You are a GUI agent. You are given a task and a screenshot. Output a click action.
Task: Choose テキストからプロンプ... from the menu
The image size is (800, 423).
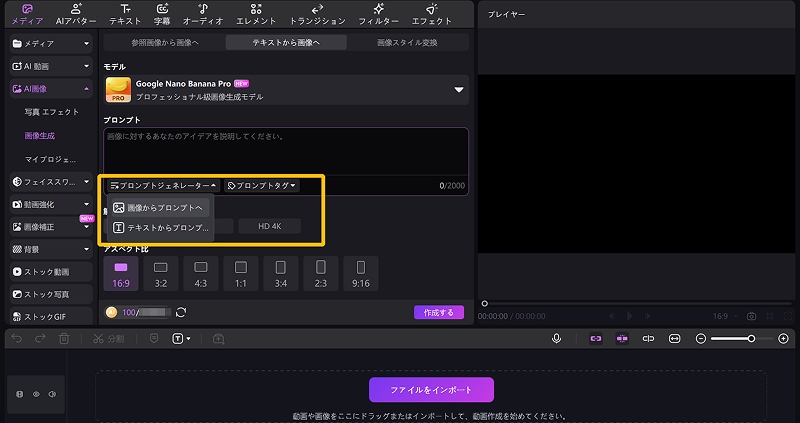tap(160, 228)
